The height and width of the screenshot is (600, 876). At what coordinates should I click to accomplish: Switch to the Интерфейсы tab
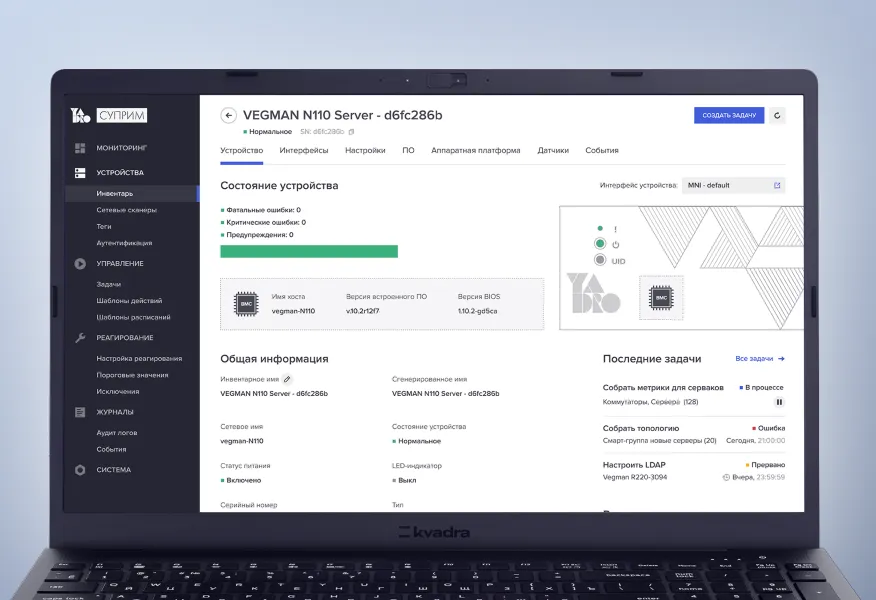tap(304, 150)
